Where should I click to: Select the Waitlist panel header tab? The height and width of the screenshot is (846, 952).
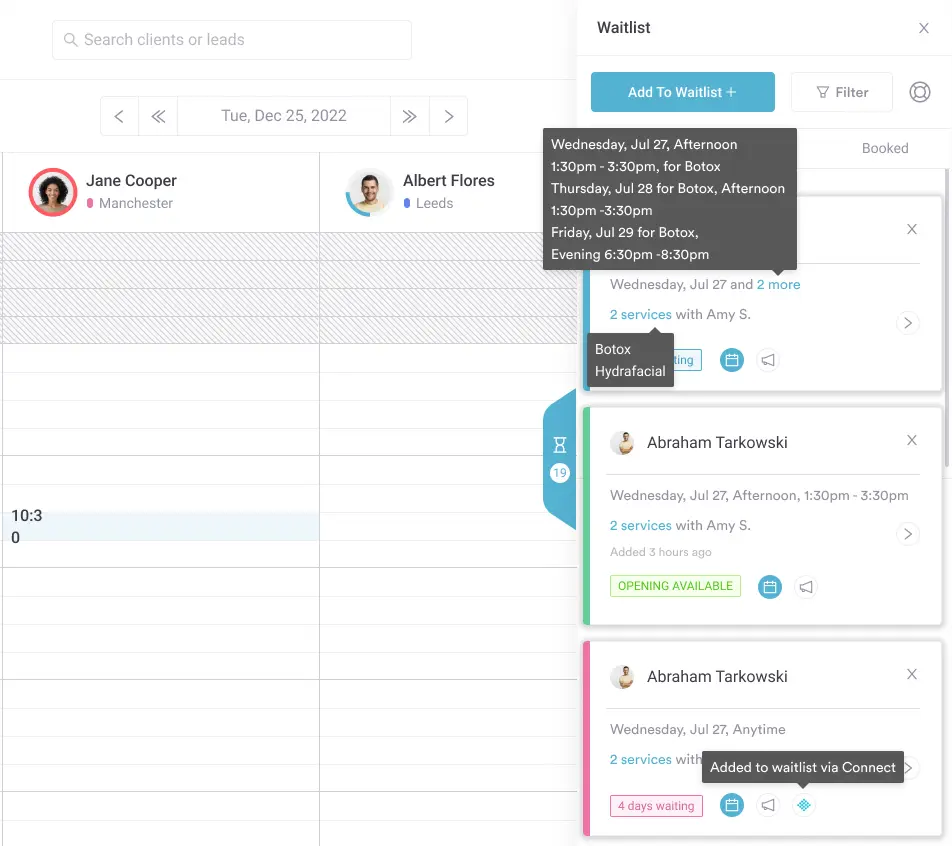pyautogui.click(x=623, y=28)
